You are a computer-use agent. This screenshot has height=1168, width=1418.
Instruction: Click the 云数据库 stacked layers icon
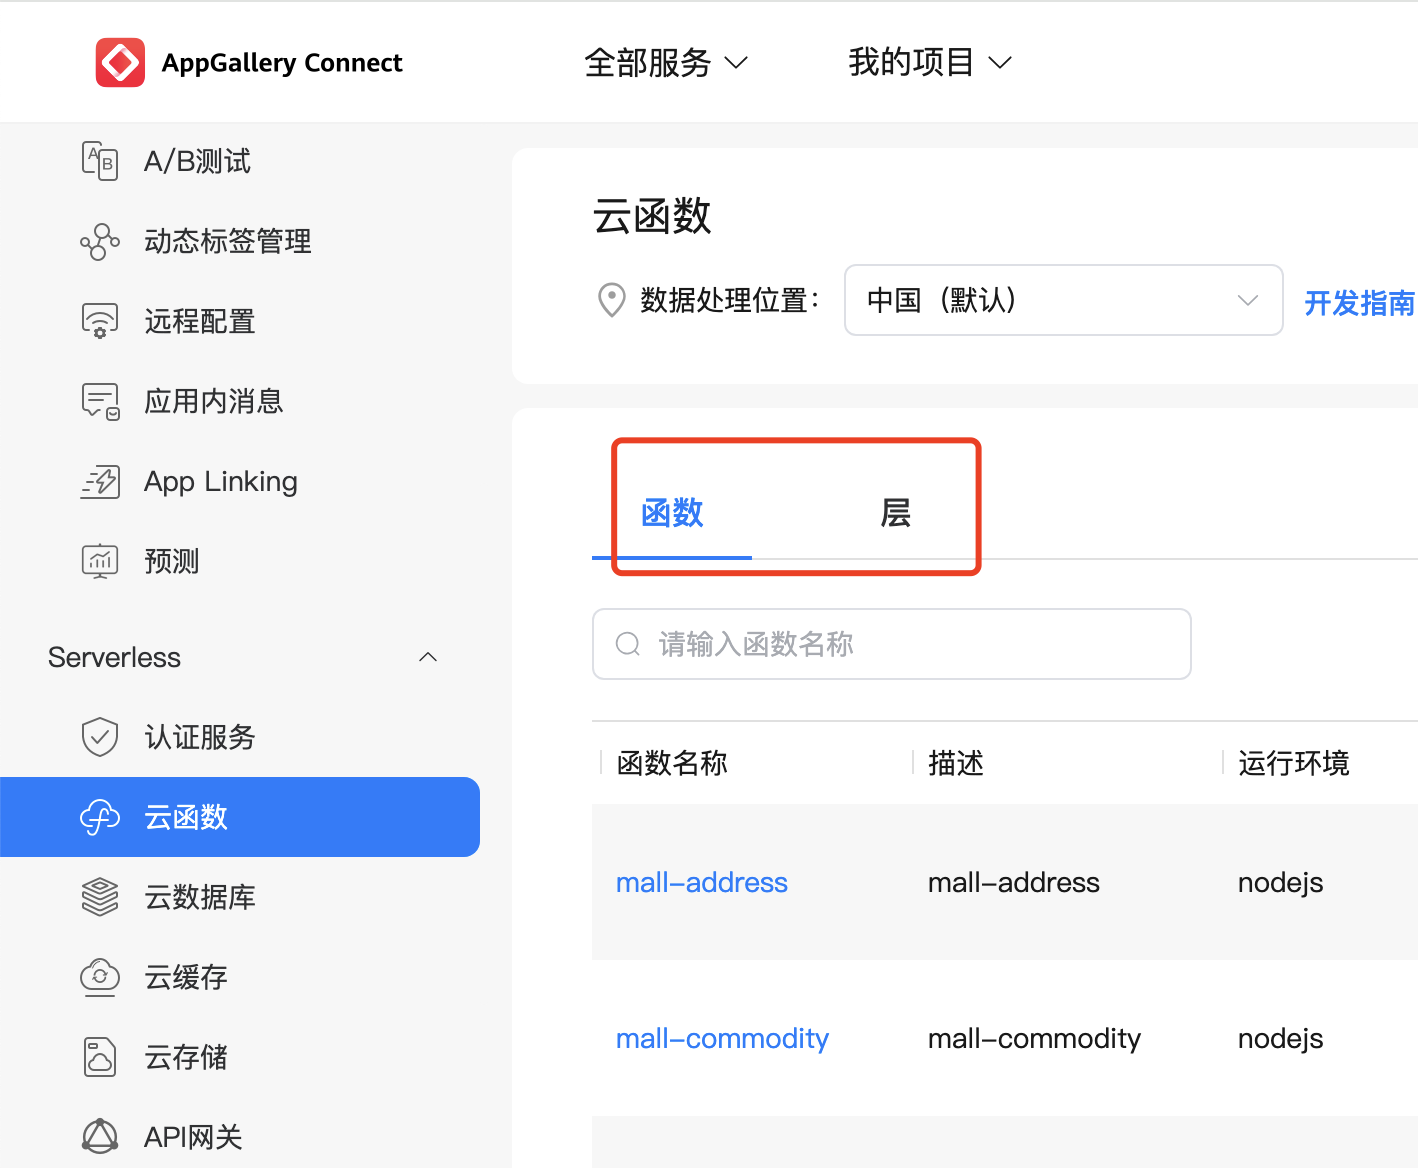pyautogui.click(x=100, y=897)
